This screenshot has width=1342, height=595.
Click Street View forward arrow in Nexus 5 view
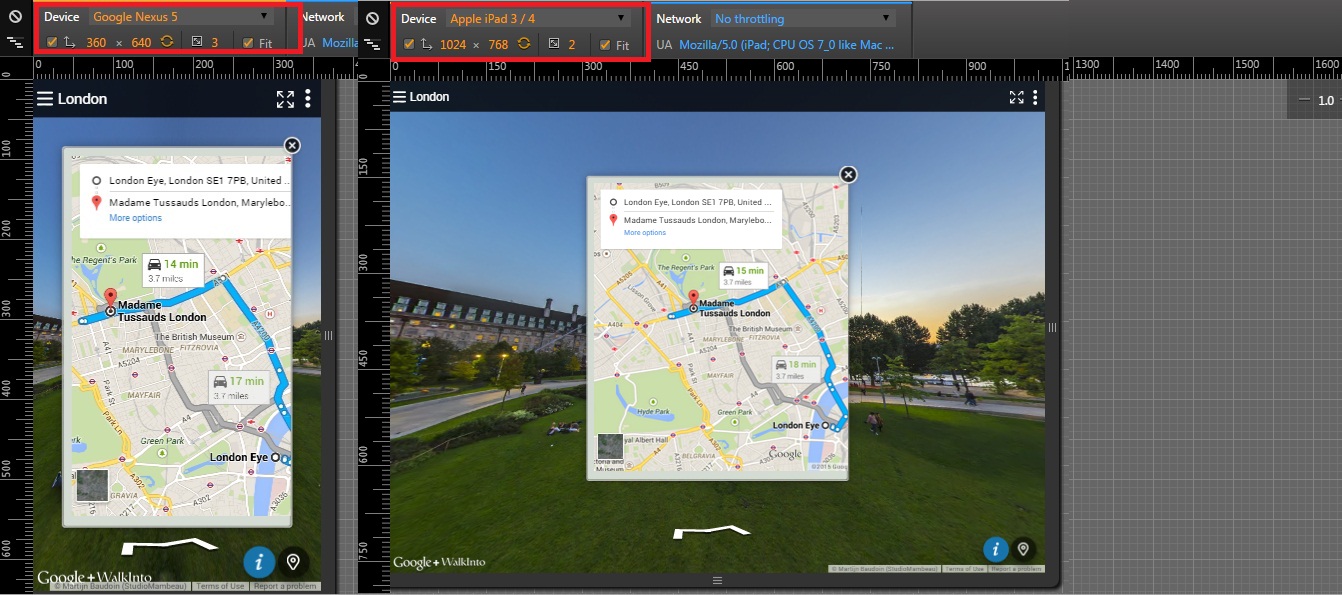pos(169,546)
